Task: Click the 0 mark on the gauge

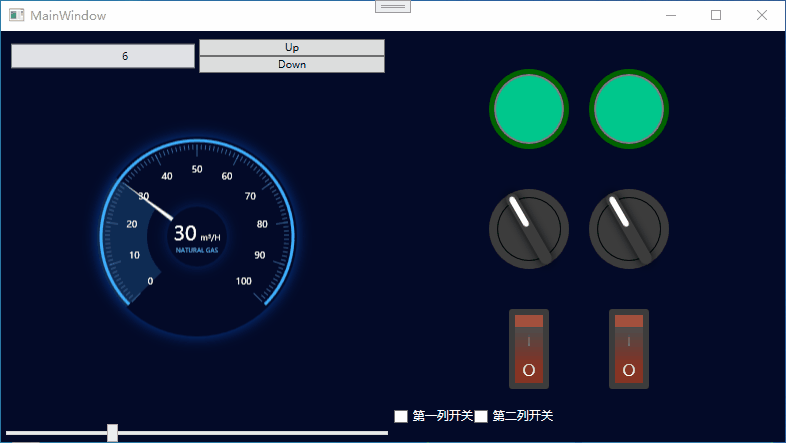Action: [151, 281]
